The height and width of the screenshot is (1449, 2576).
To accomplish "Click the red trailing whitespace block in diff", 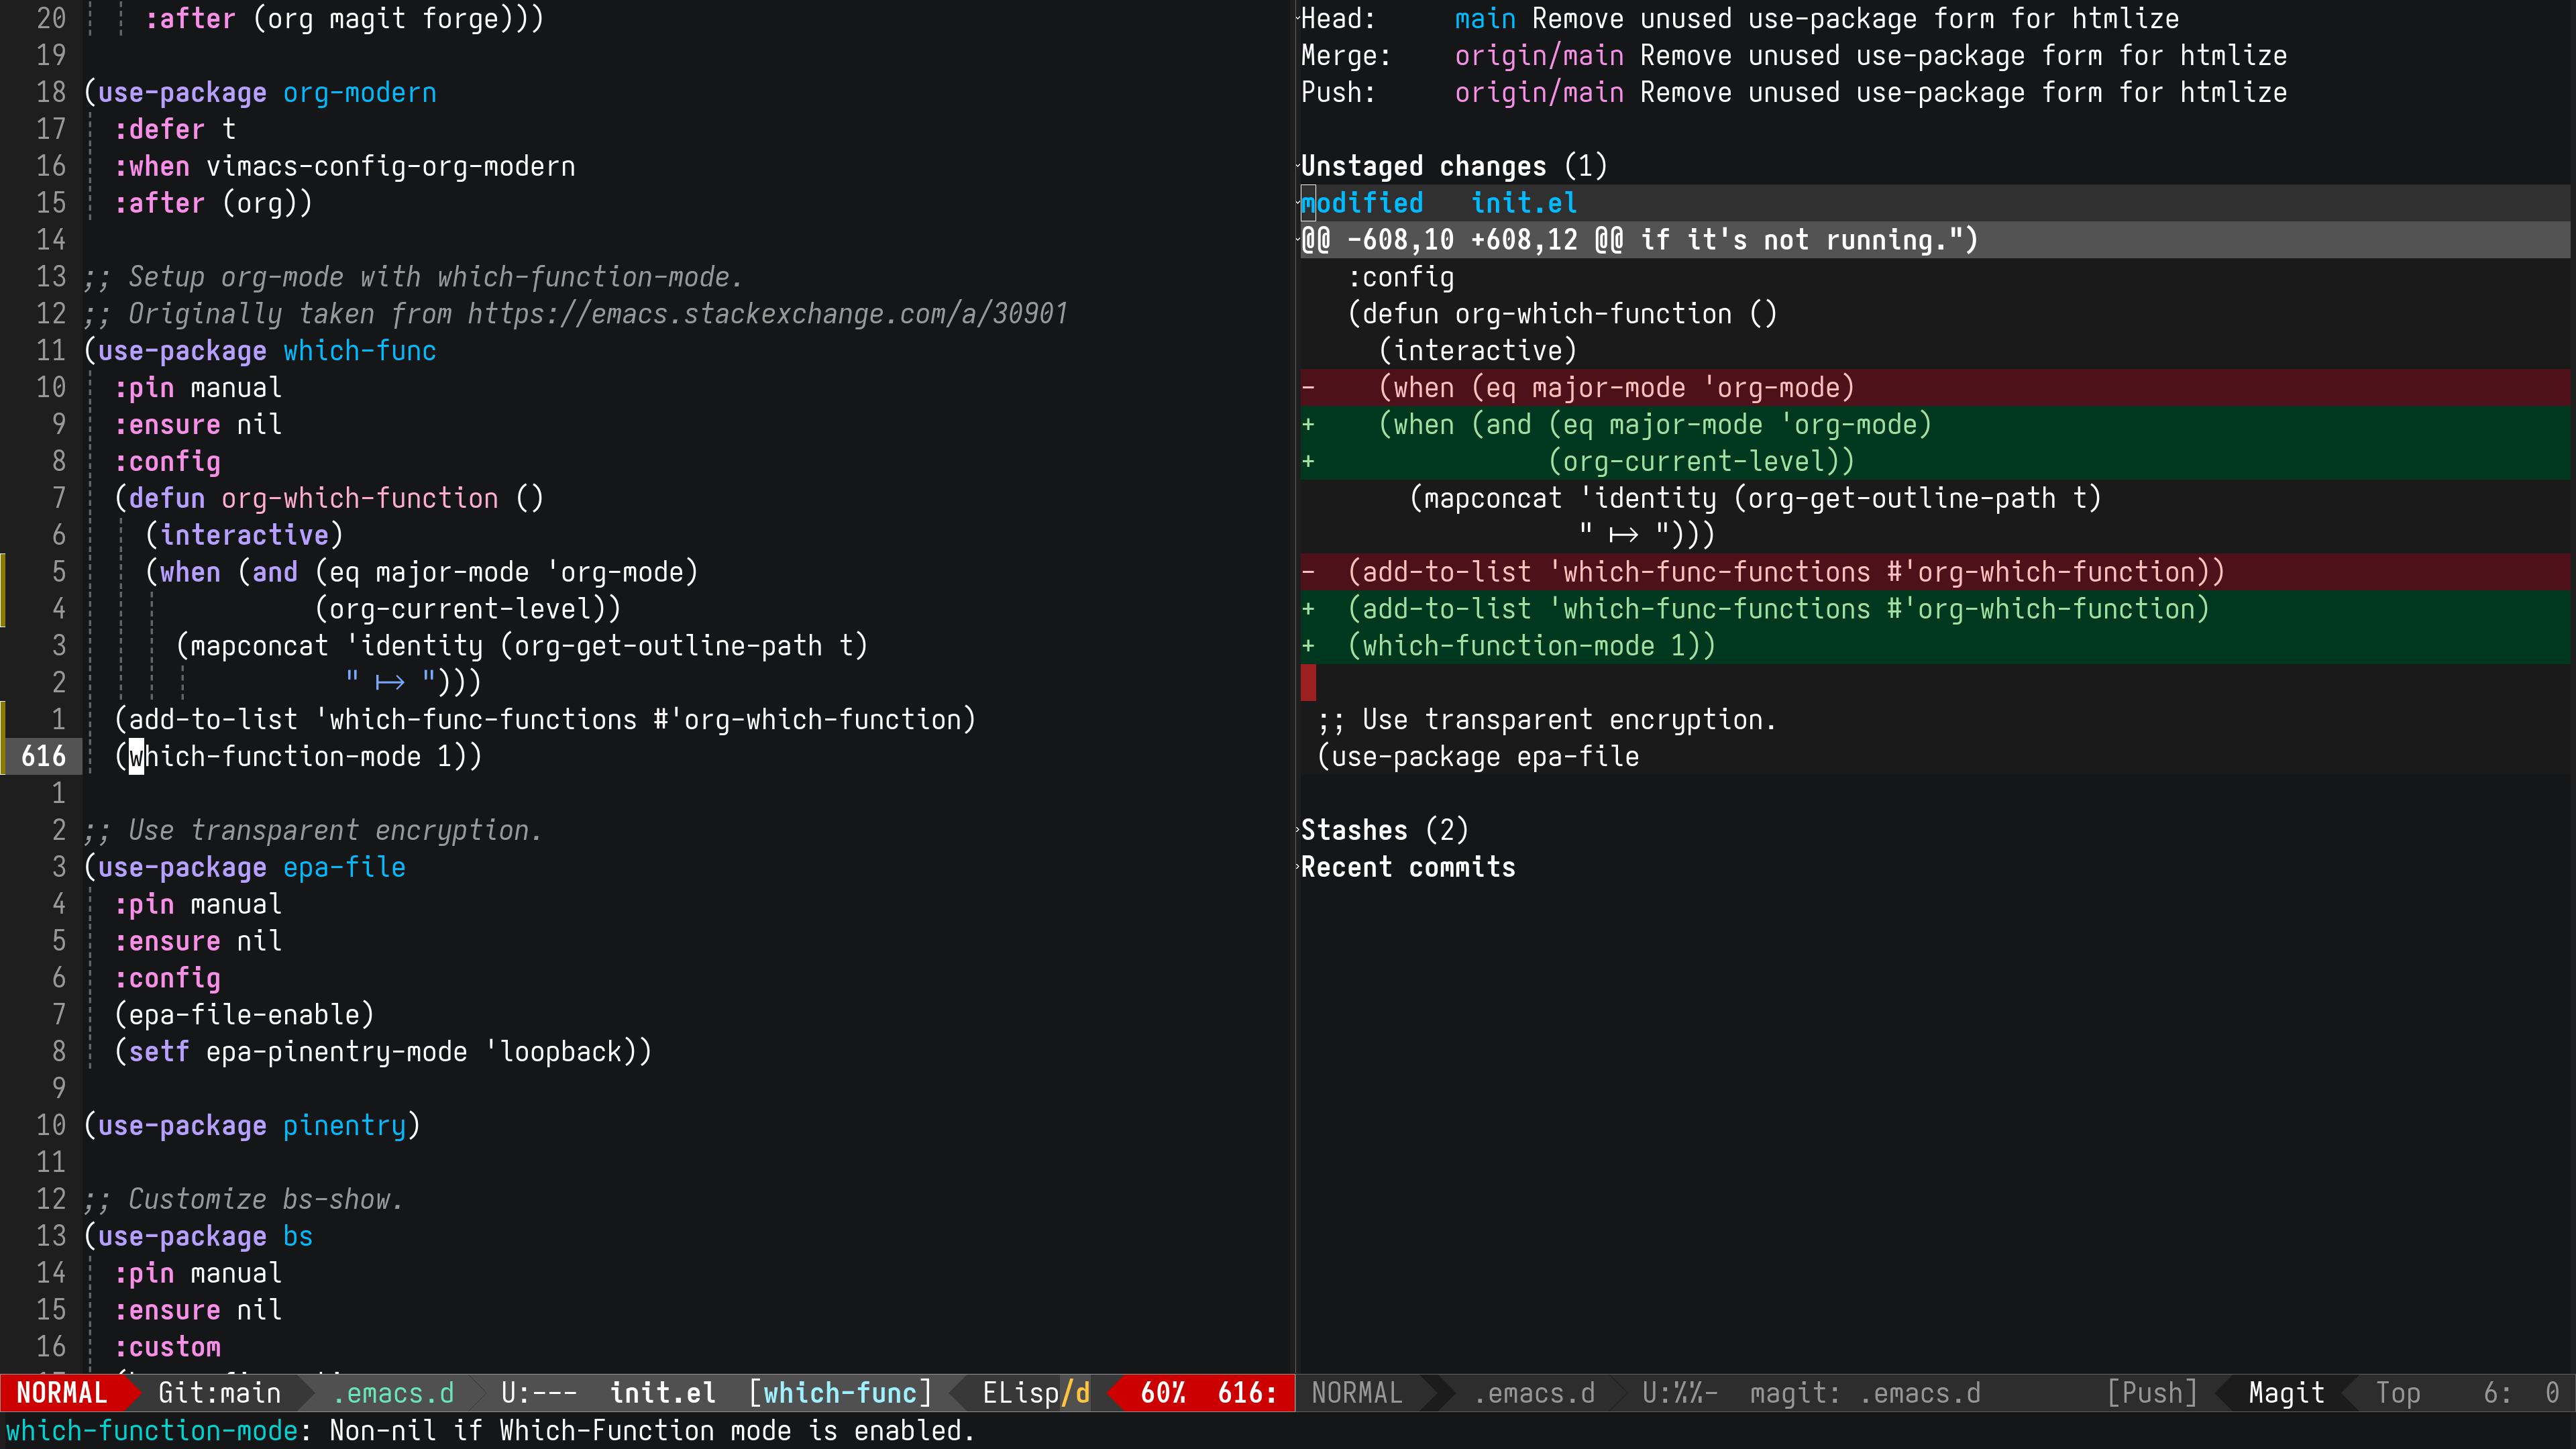I will [x=1309, y=683].
